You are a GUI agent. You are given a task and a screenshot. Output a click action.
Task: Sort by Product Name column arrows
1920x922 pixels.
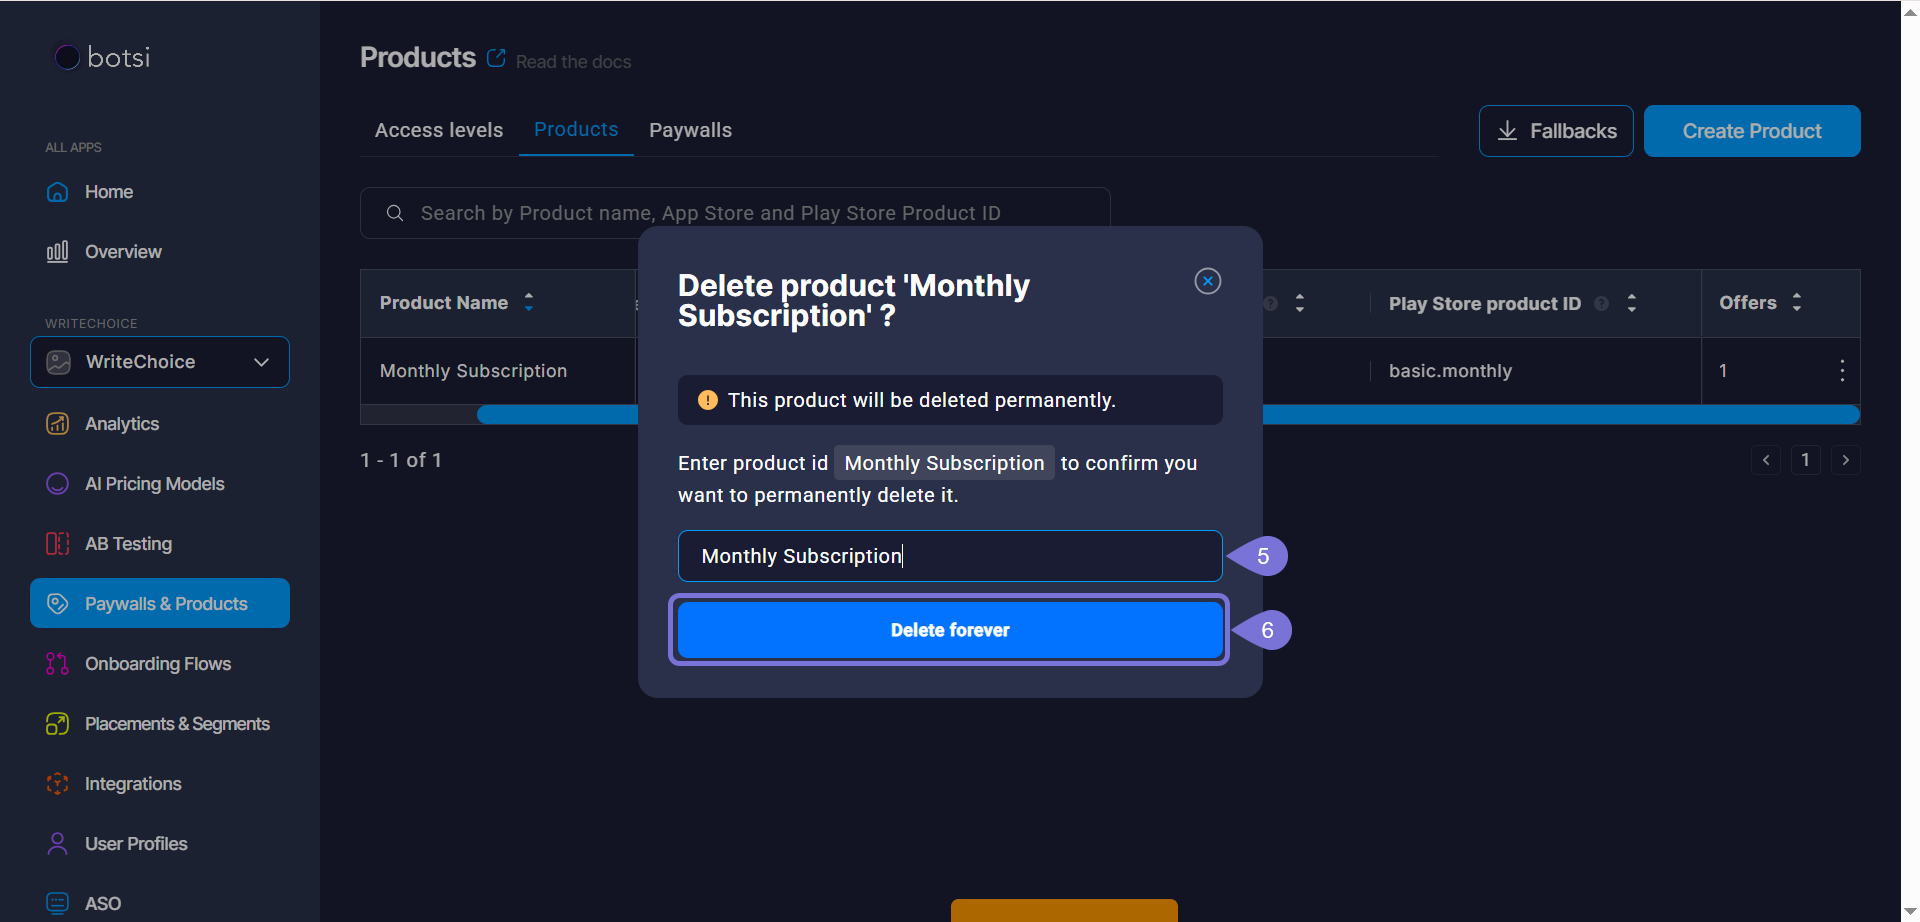click(529, 302)
